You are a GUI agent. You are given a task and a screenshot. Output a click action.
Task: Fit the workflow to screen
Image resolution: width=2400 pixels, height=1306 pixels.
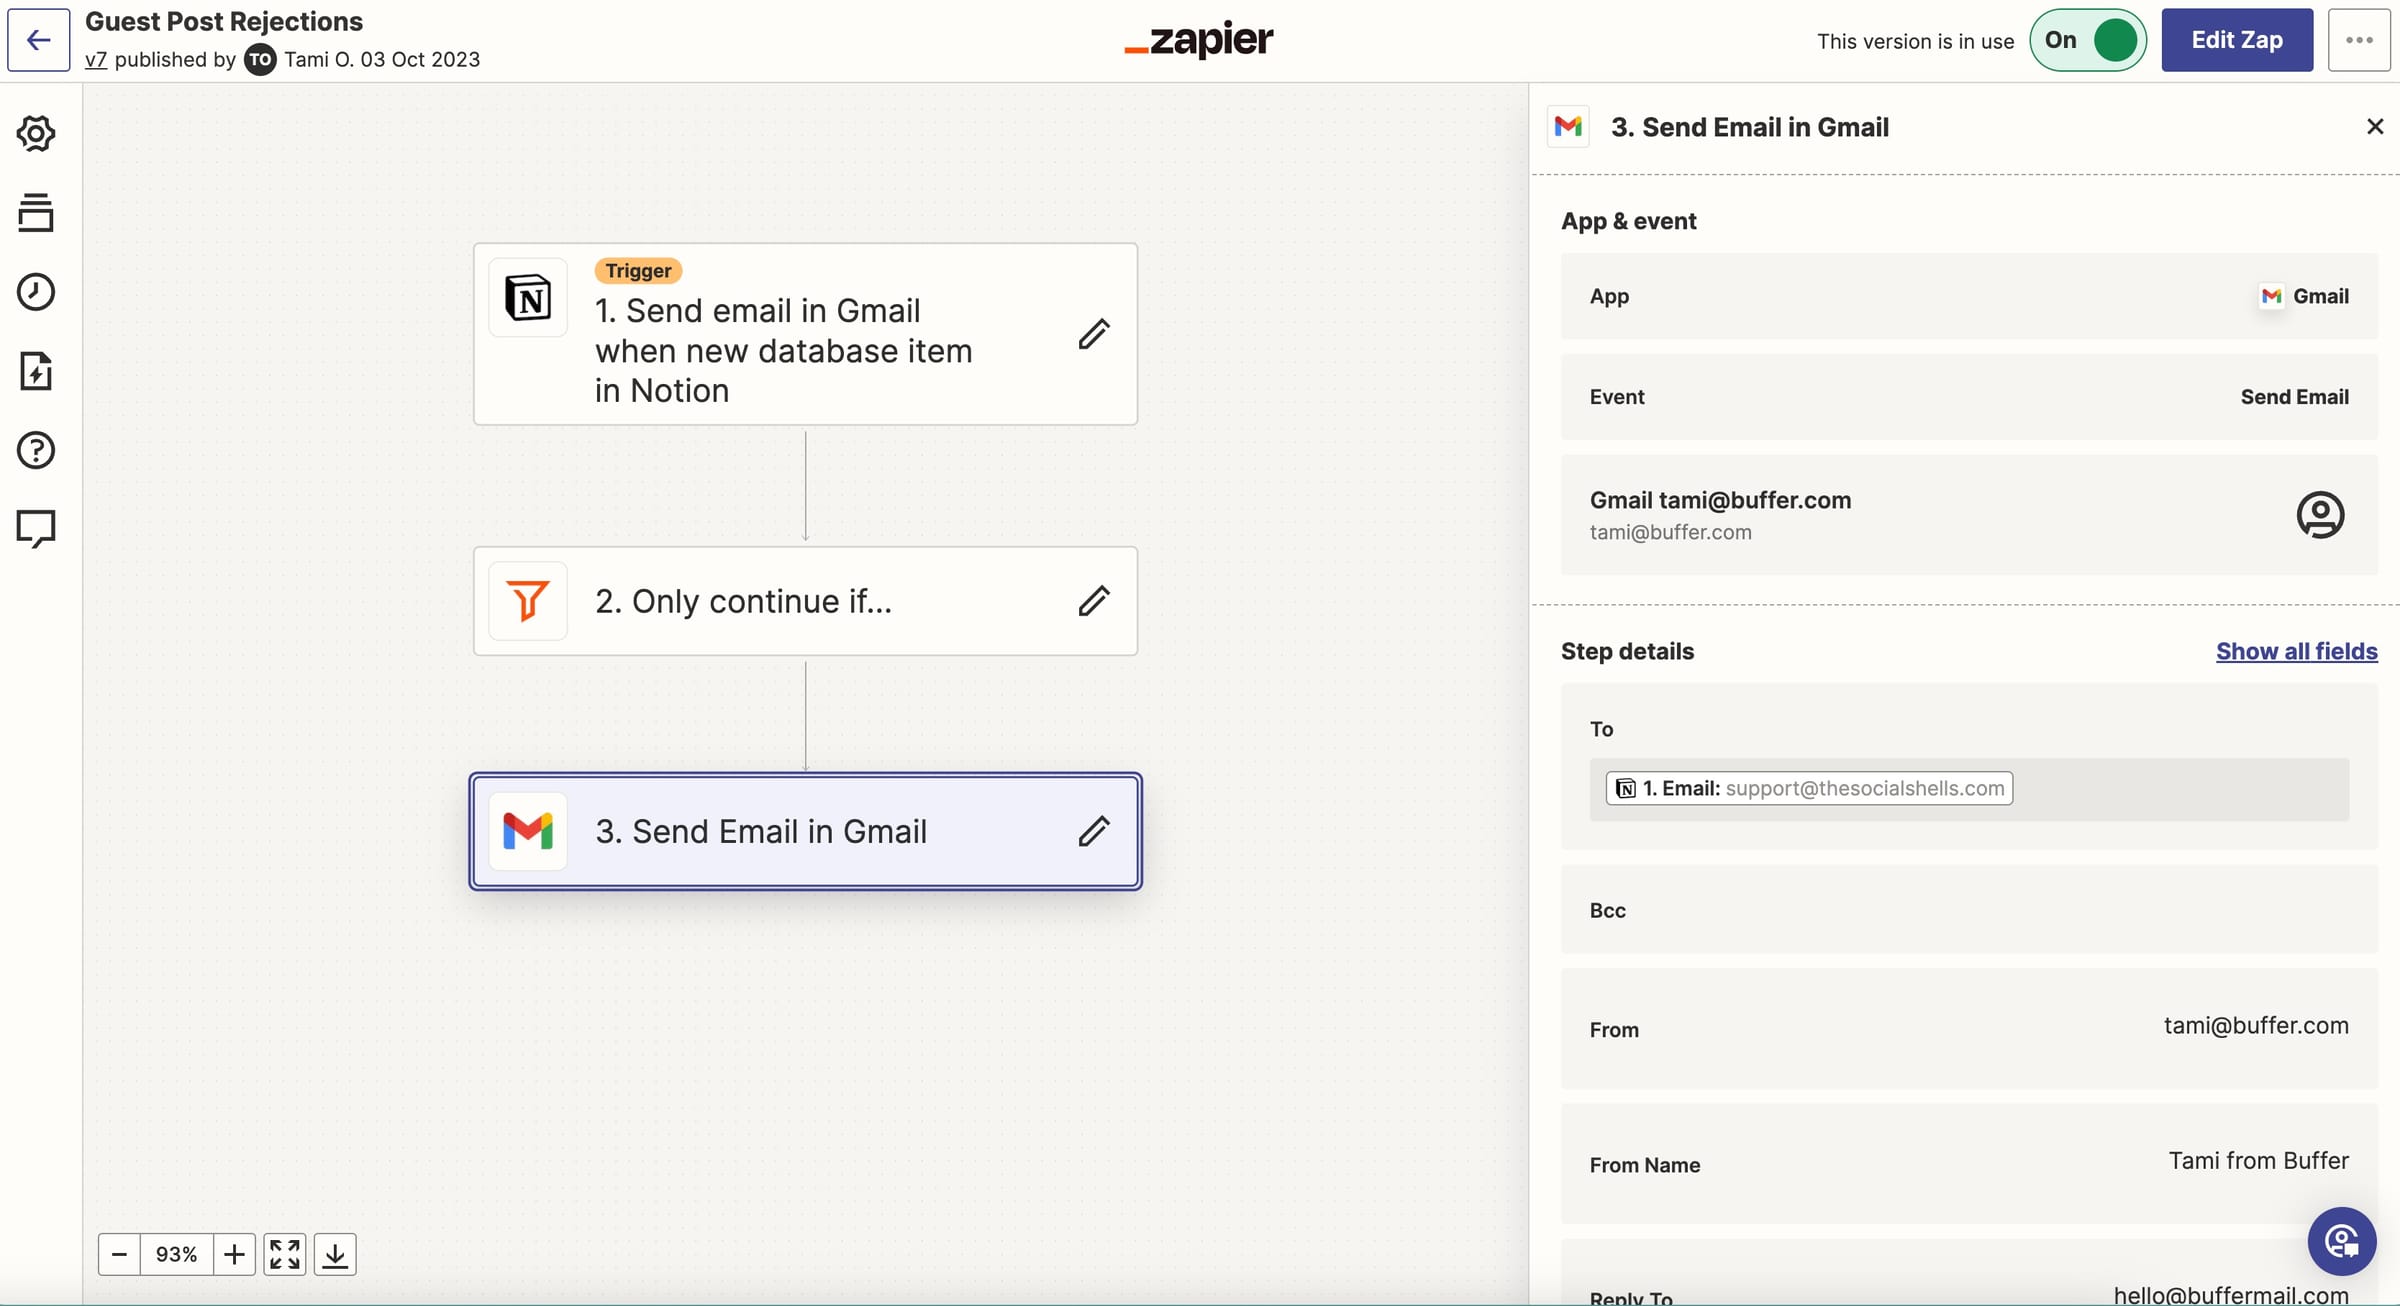[285, 1254]
